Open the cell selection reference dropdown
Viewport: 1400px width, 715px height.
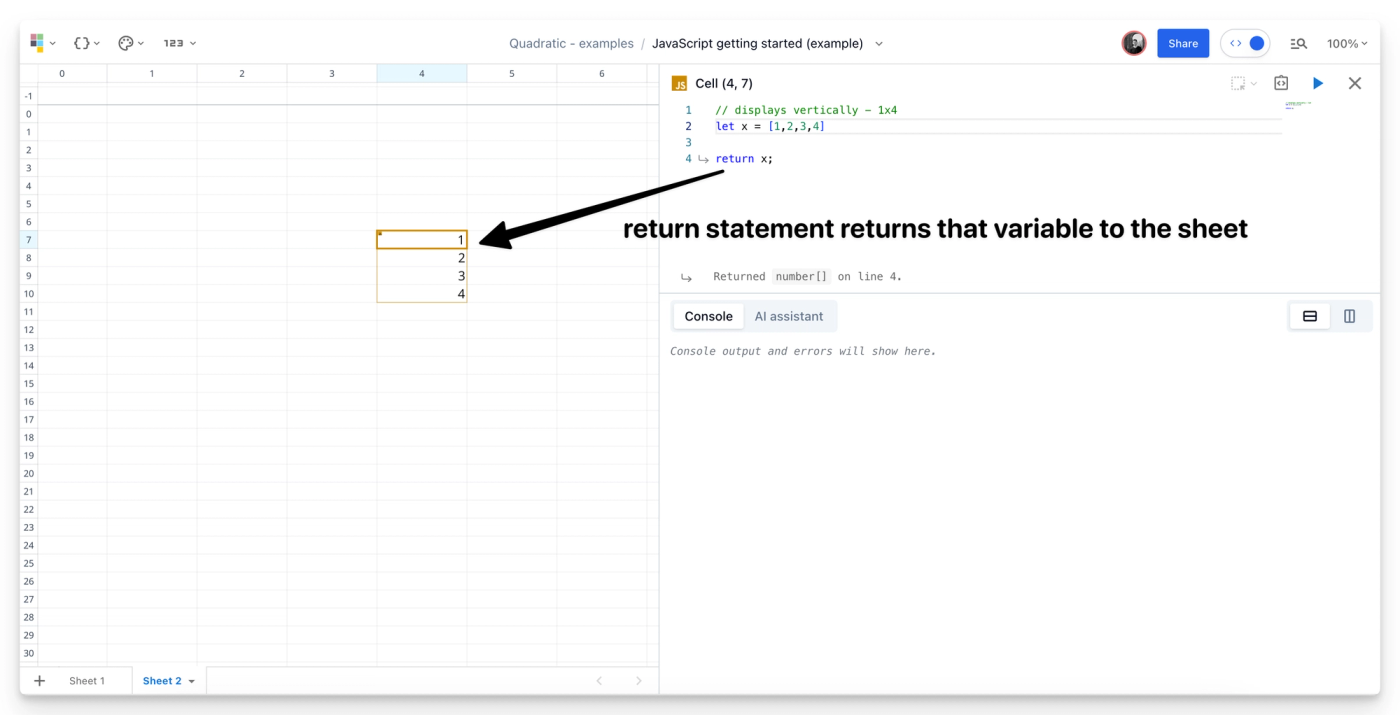(1244, 84)
